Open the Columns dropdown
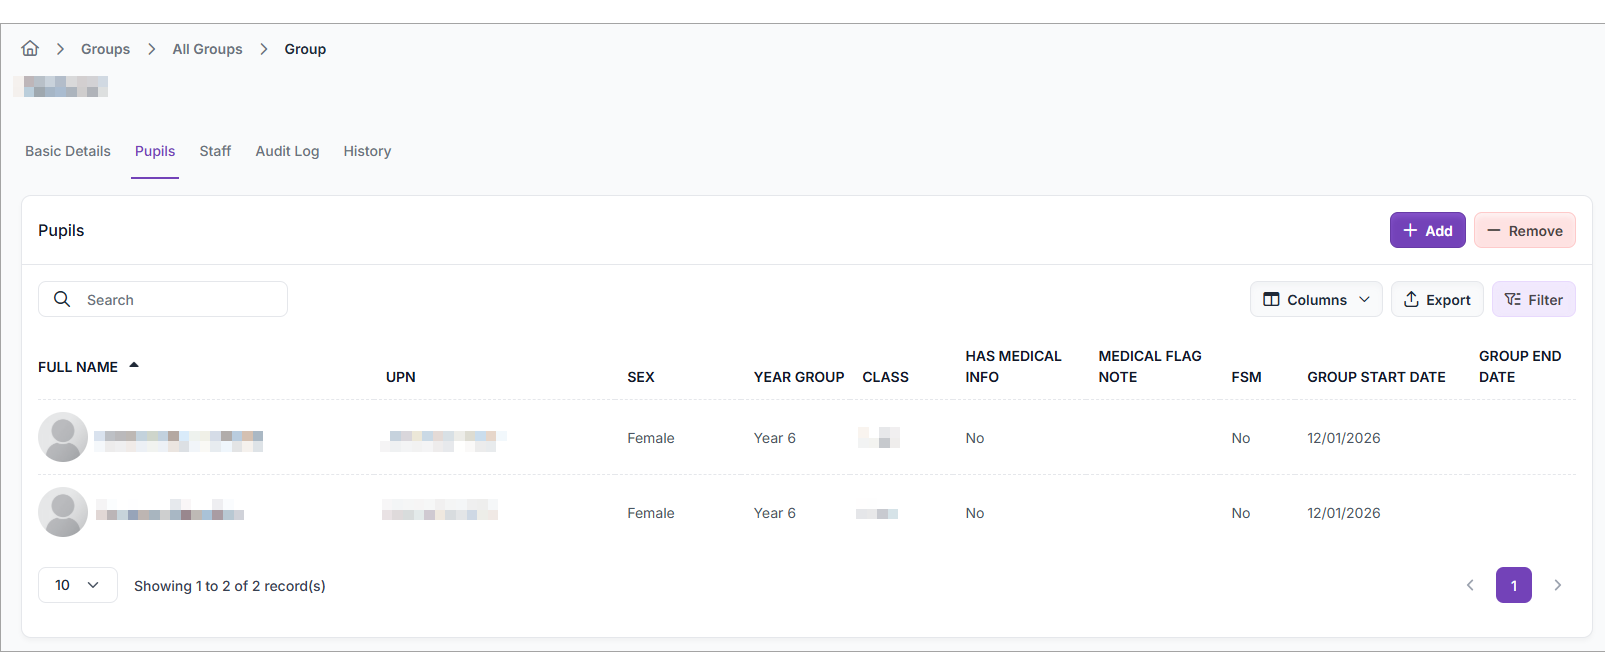 pyautogui.click(x=1315, y=299)
